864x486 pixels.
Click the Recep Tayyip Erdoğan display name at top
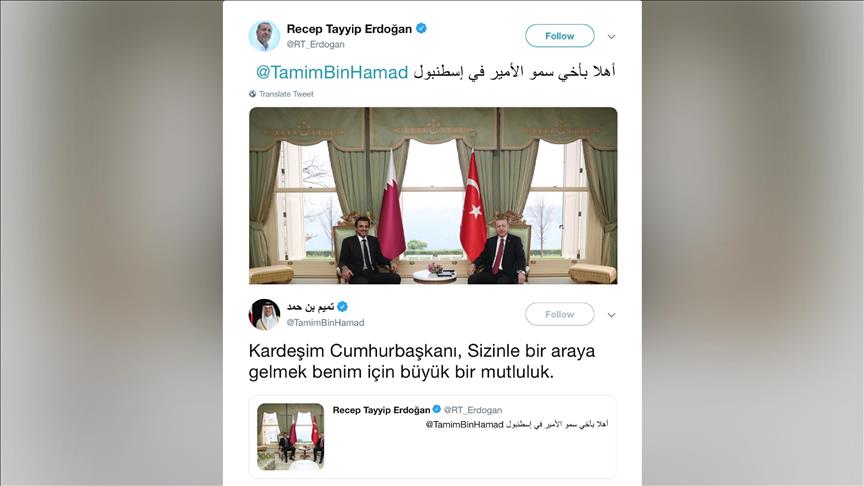tap(349, 29)
